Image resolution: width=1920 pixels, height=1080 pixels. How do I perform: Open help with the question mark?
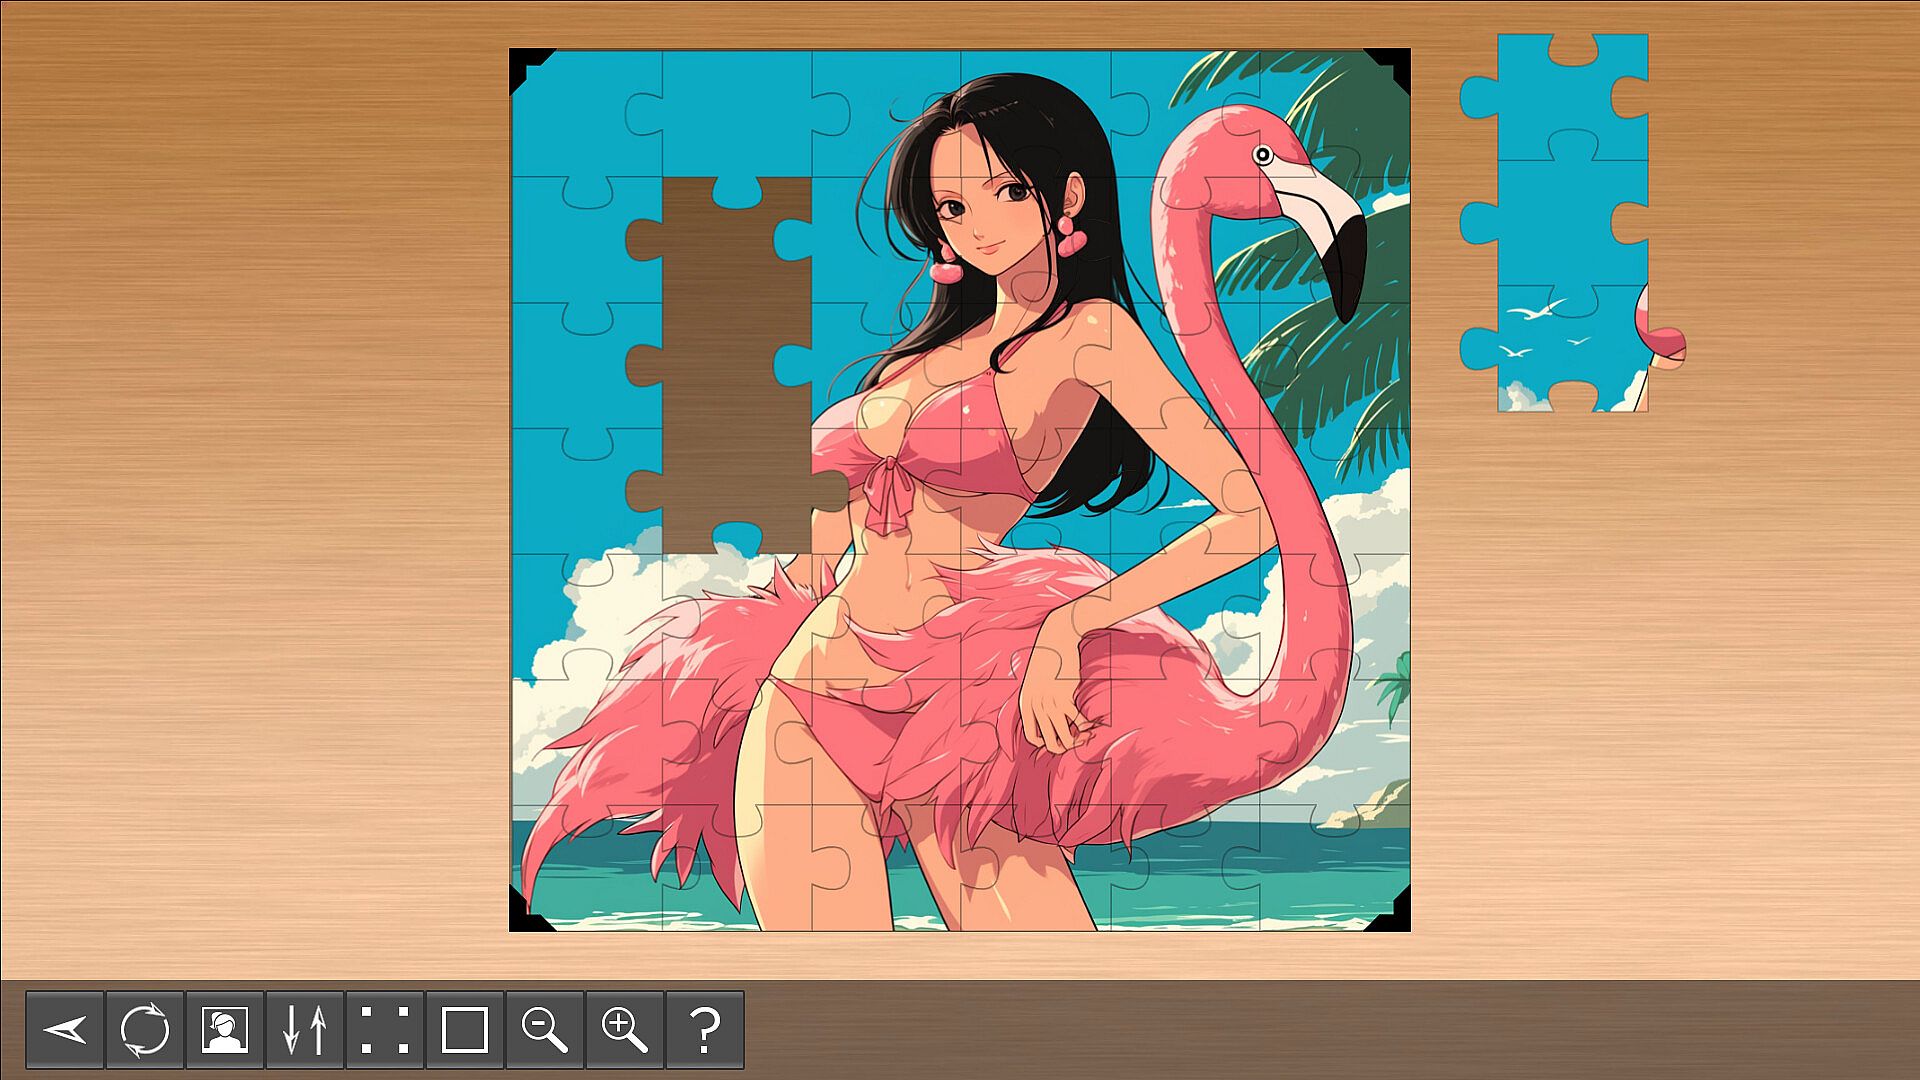(705, 1029)
